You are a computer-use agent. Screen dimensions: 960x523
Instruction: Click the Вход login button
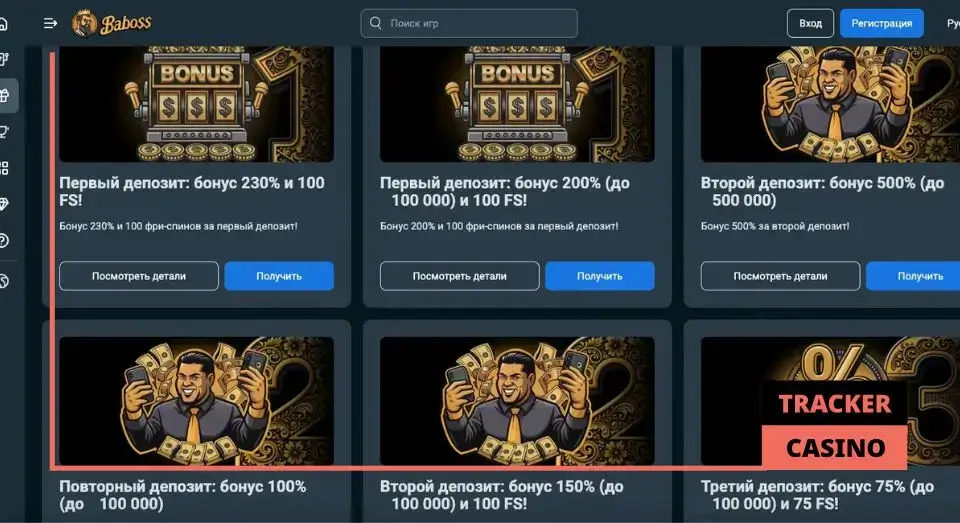810,23
